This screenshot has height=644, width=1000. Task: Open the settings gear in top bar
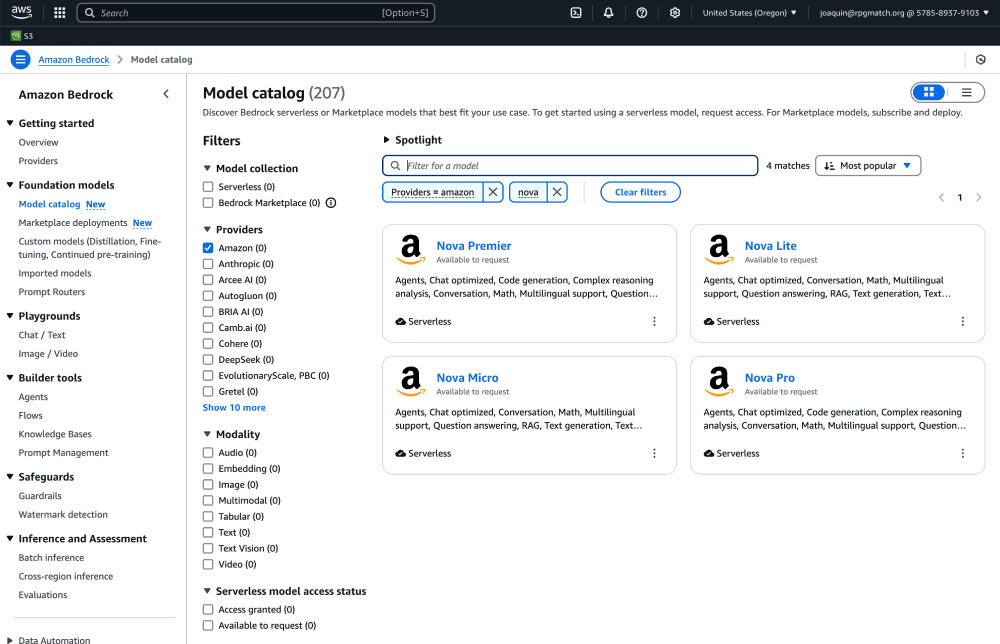(x=675, y=13)
